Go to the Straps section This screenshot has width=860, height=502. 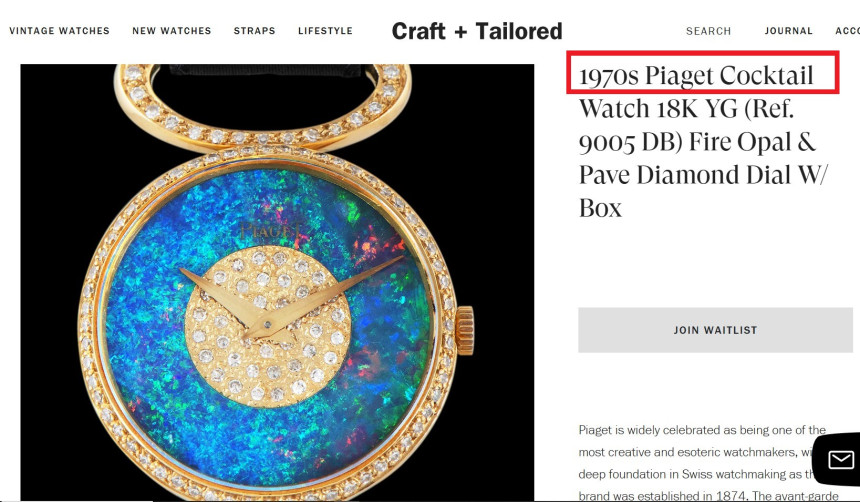point(254,31)
